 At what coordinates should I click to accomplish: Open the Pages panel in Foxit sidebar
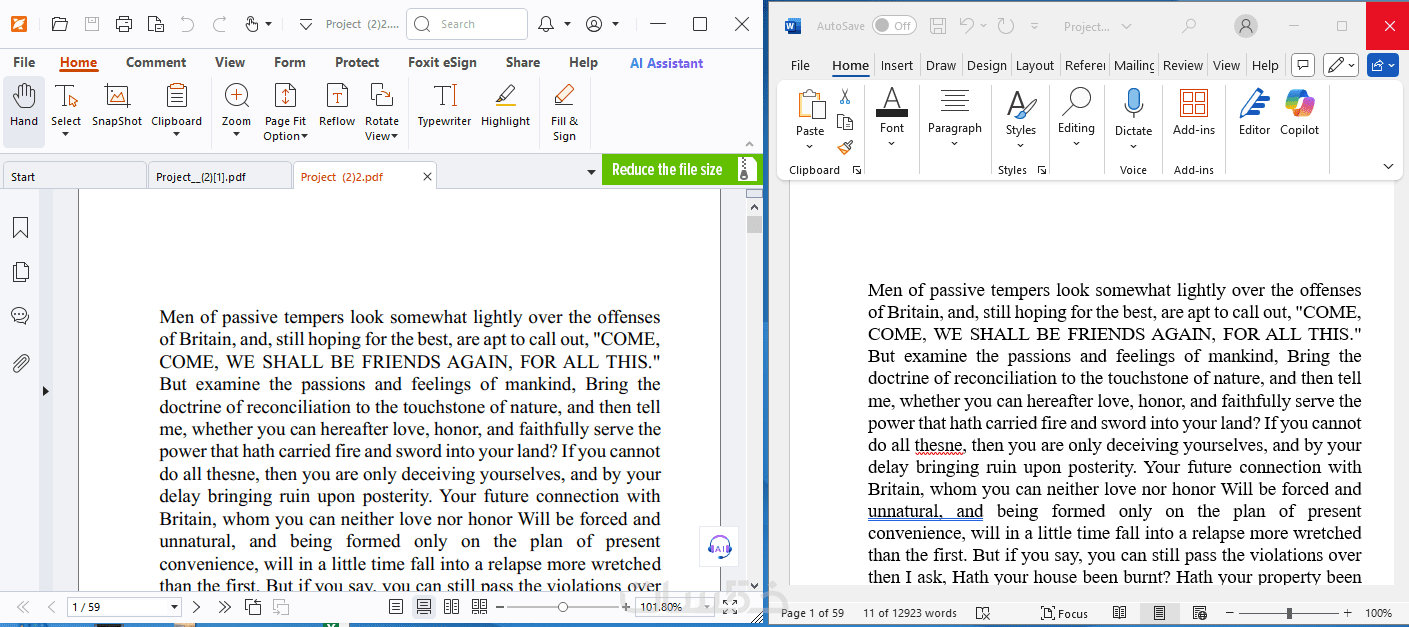[x=20, y=272]
